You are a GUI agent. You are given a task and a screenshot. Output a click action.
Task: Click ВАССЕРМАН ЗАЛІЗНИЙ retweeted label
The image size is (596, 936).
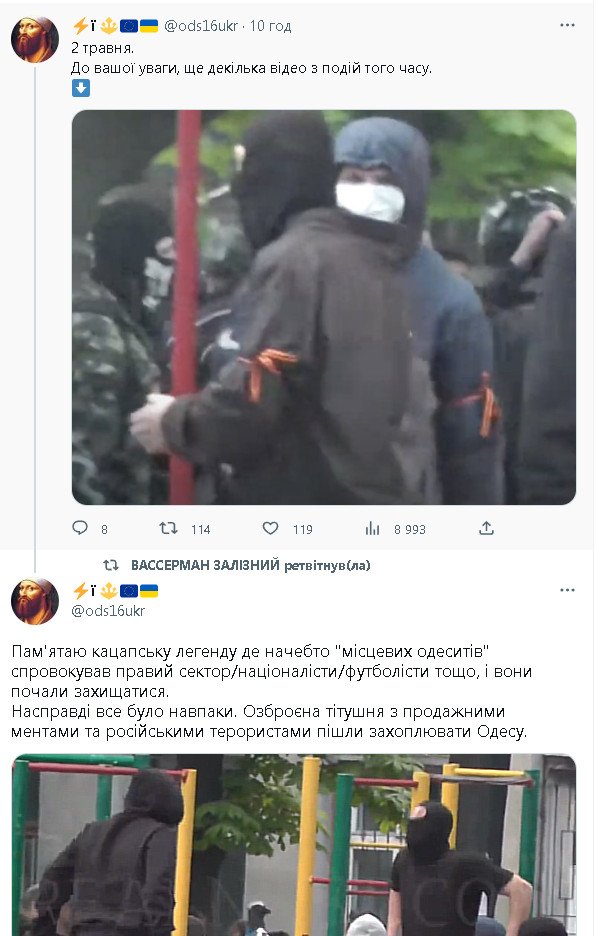tap(250, 565)
